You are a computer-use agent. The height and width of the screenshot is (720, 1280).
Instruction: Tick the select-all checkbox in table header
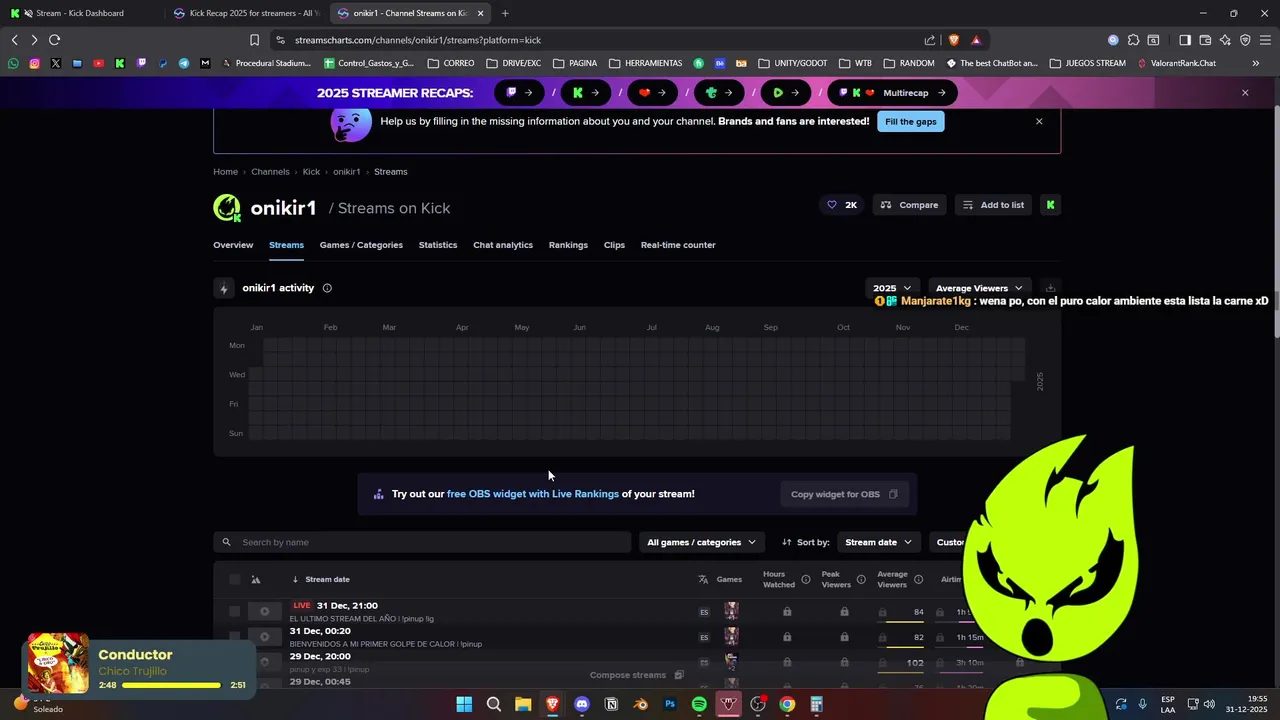[x=235, y=579]
